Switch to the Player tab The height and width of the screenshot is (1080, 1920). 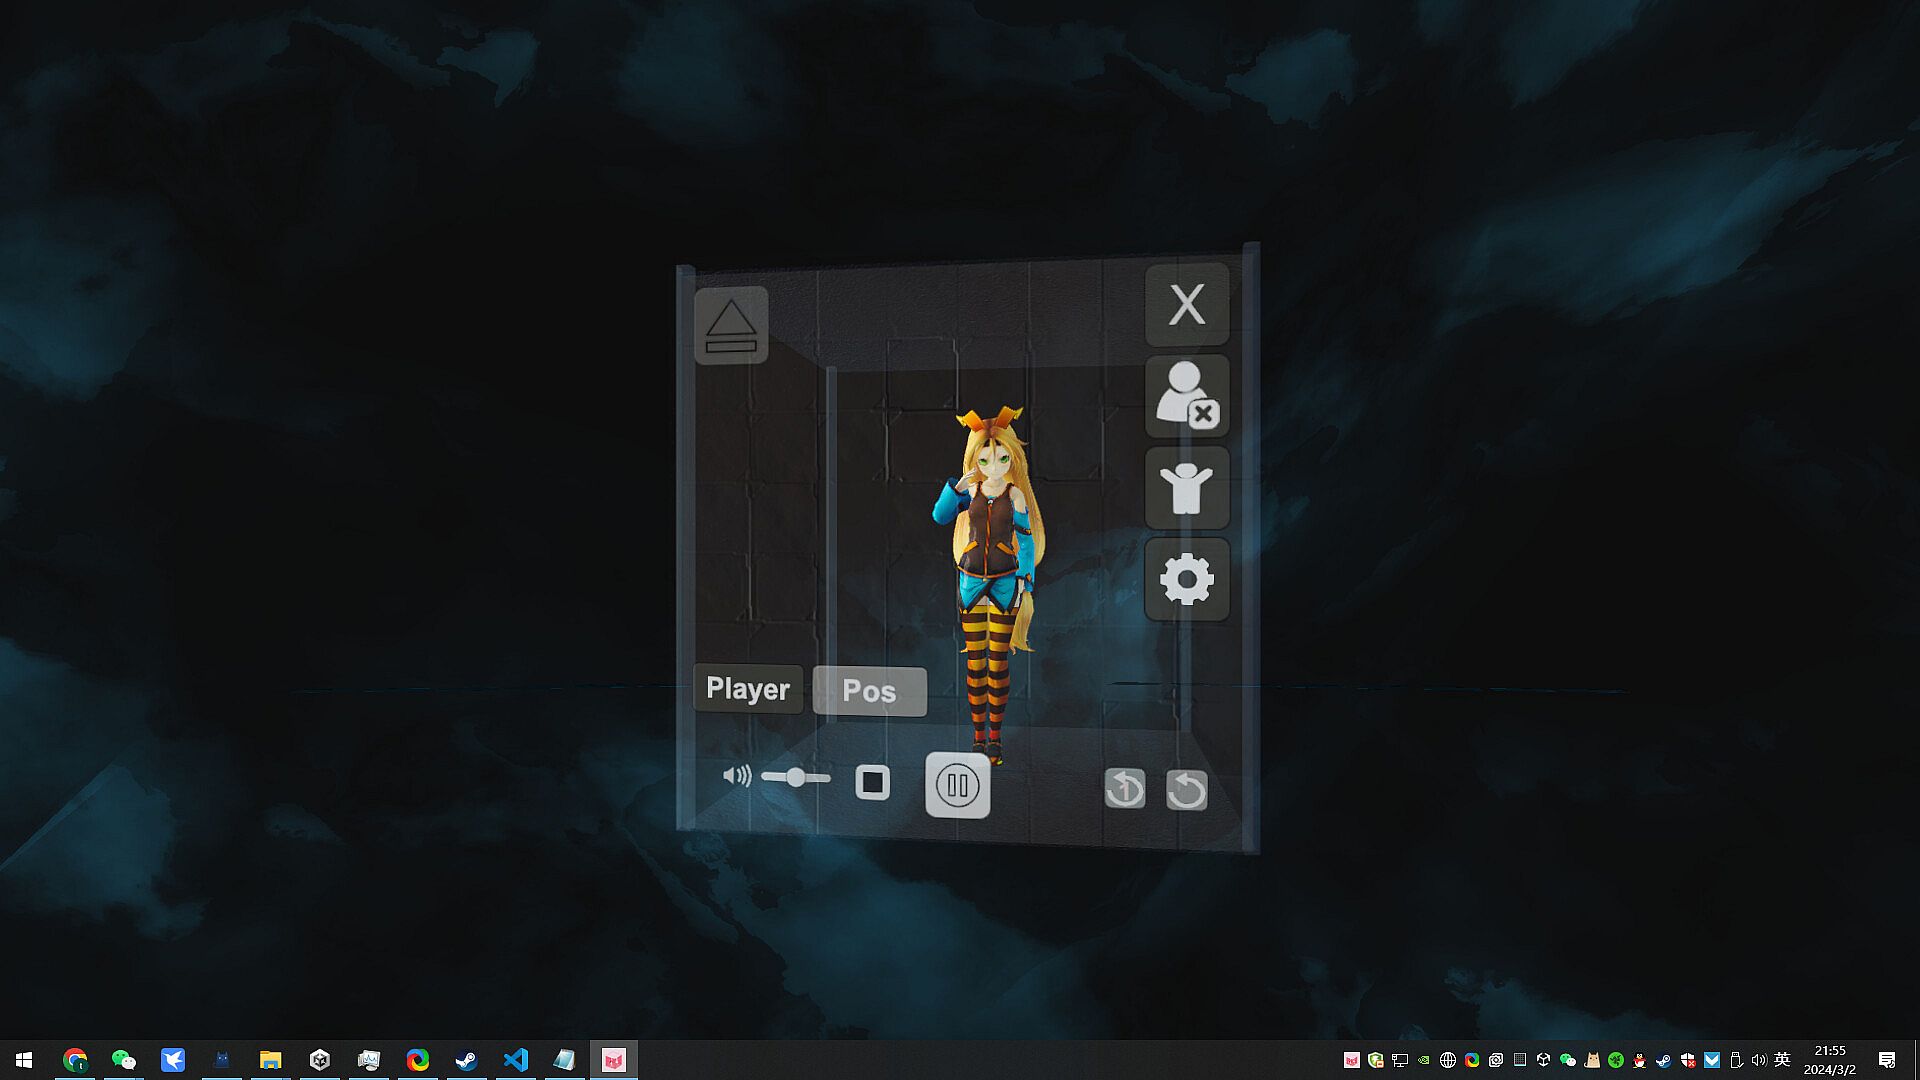[x=748, y=689]
